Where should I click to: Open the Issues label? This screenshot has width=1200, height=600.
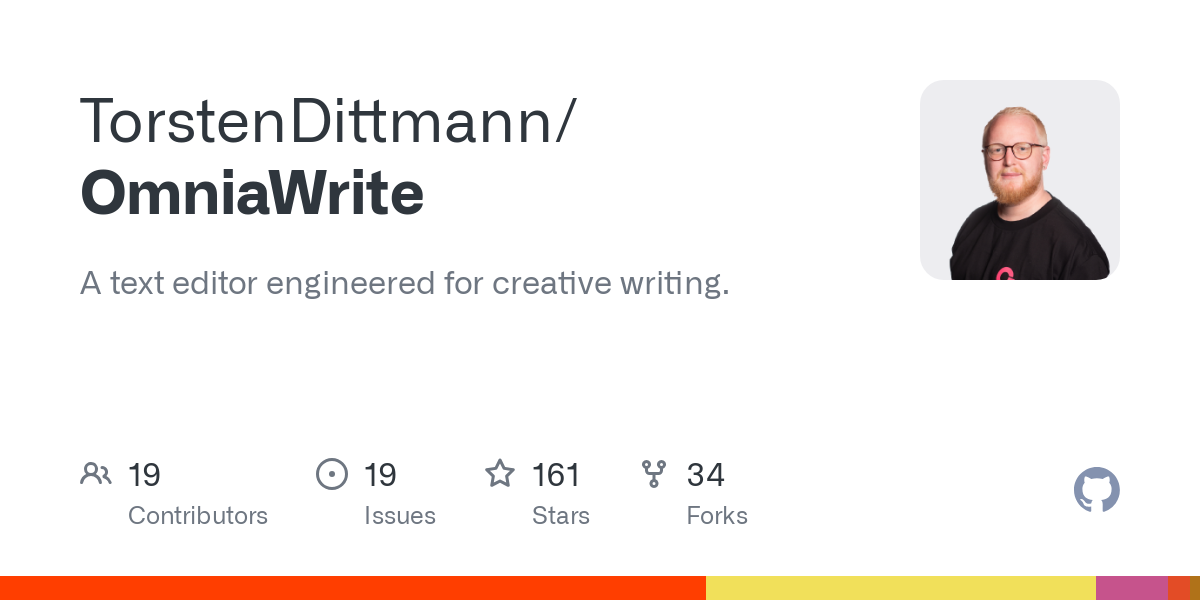[400, 516]
